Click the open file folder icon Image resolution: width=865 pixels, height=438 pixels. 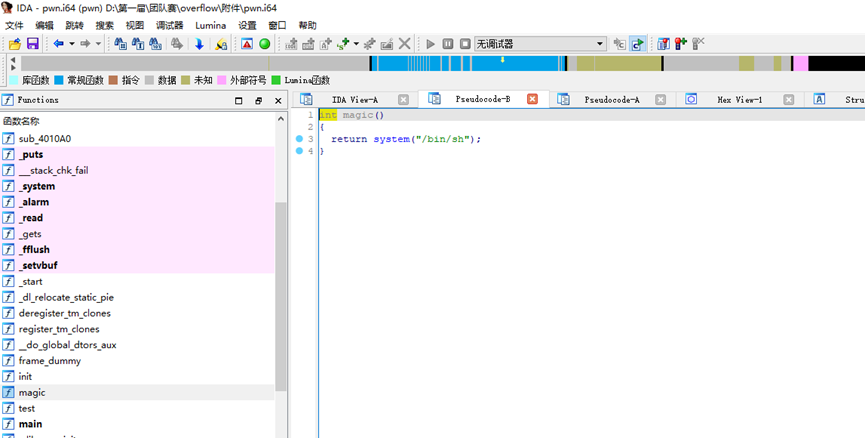pyautogui.click(x=14, y=44)
